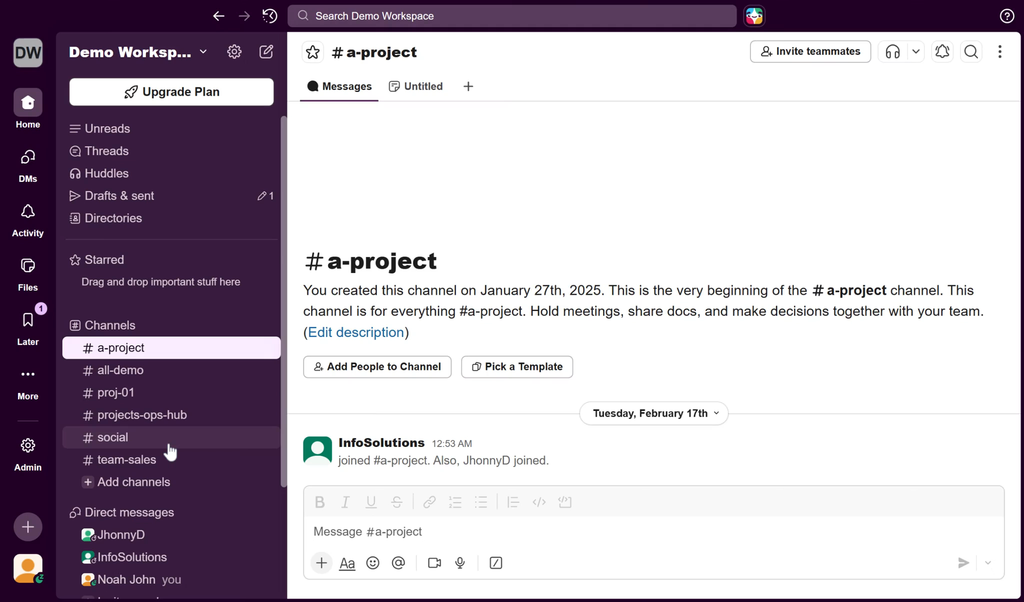Open Activity in the left rail
Screen dimensions: 1024x602
coord(28,219)
